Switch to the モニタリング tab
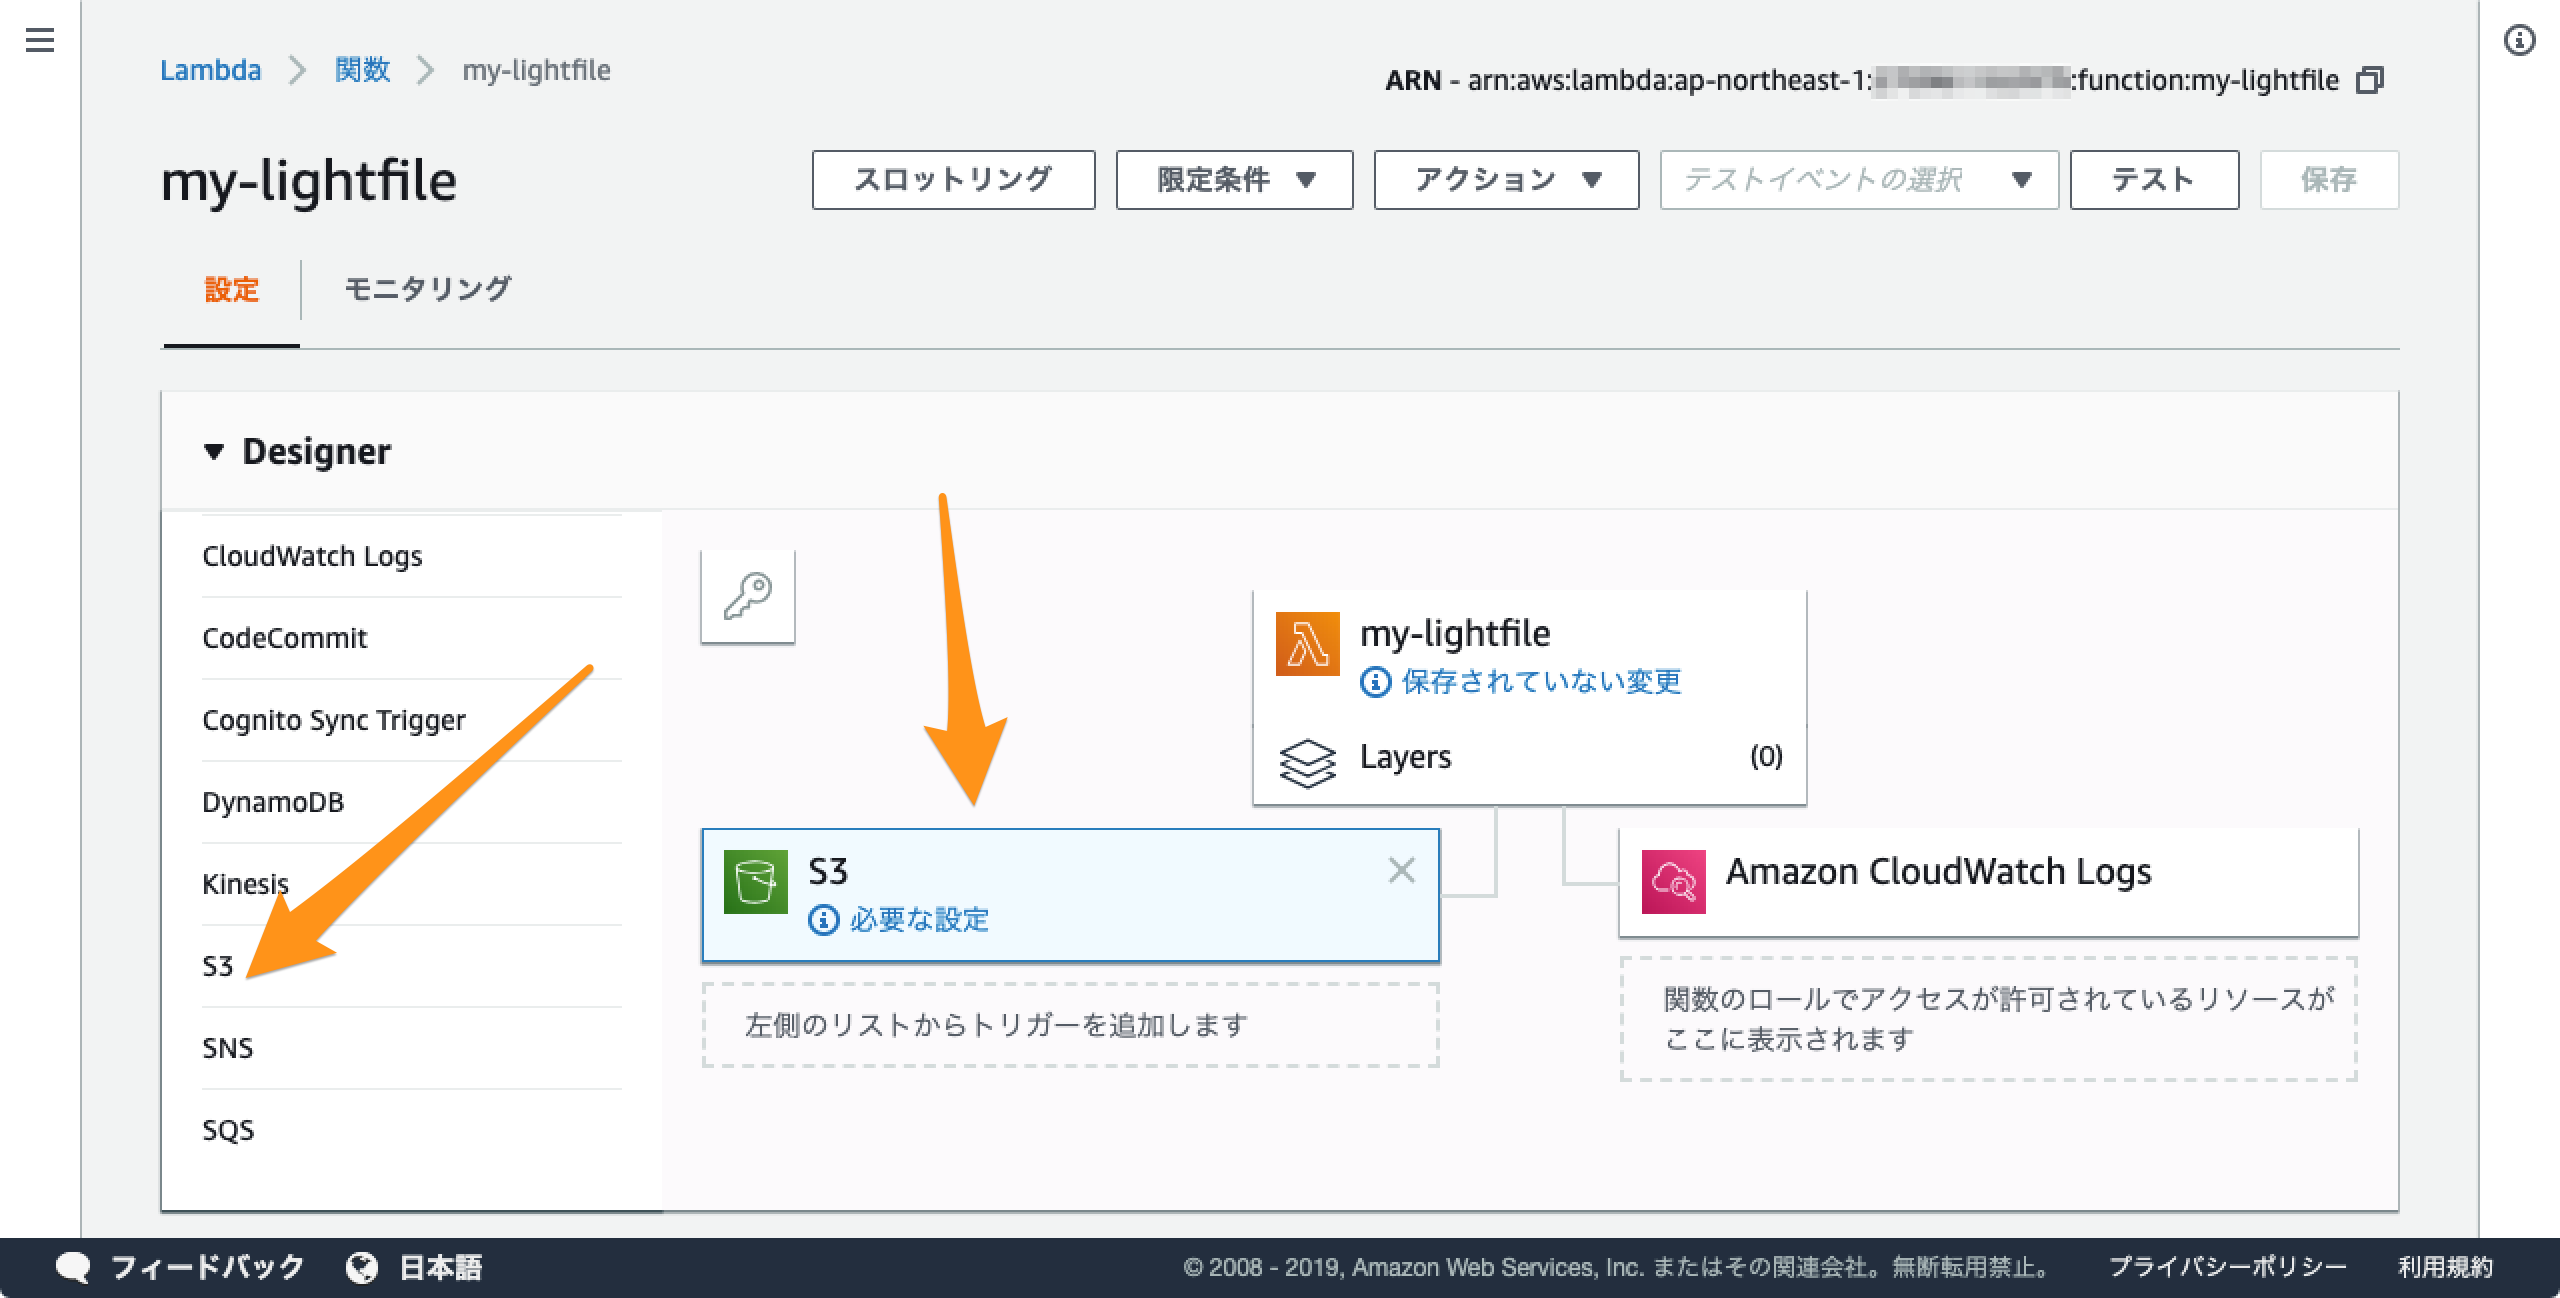Image resolution: width=2560 pixels, height=1298 pixels. (x=428, y=290)
